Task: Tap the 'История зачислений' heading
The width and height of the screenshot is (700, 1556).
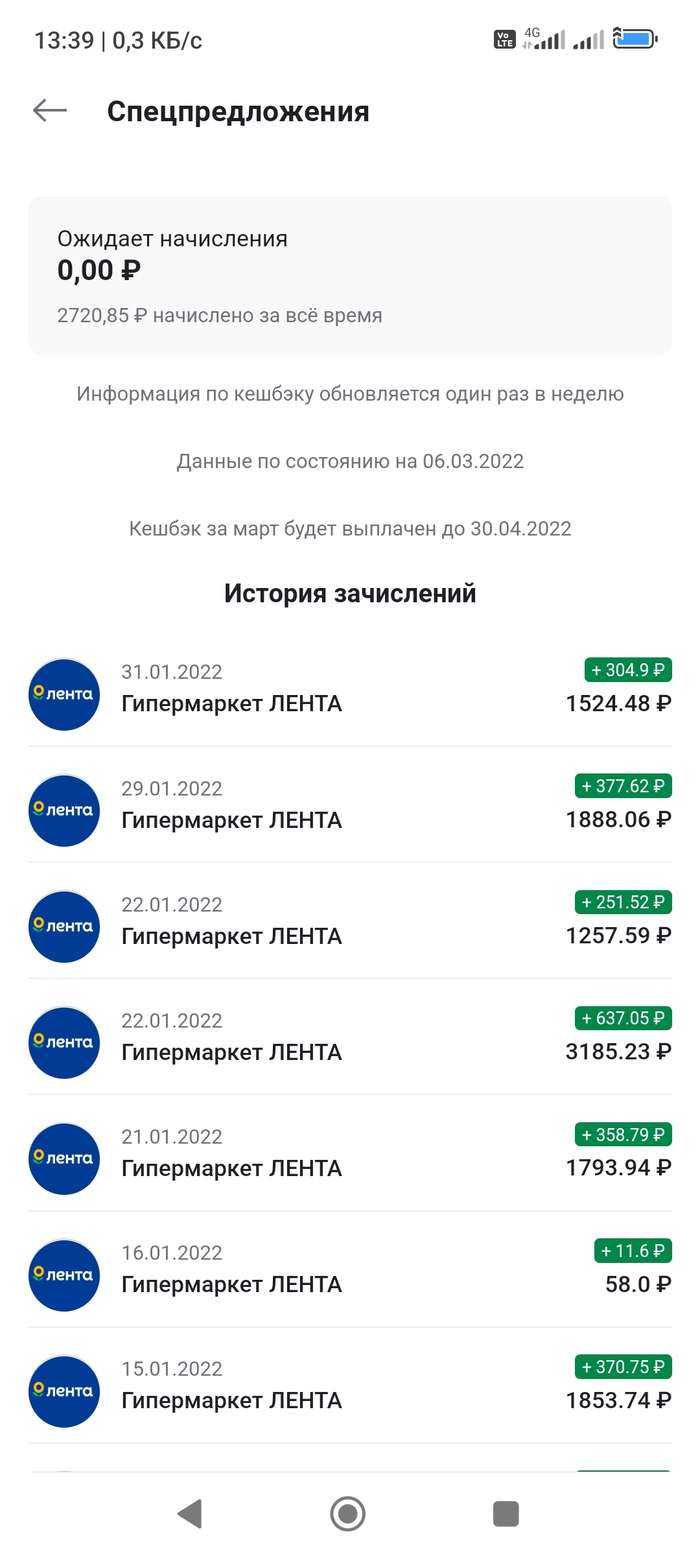Action: (350, 593)
